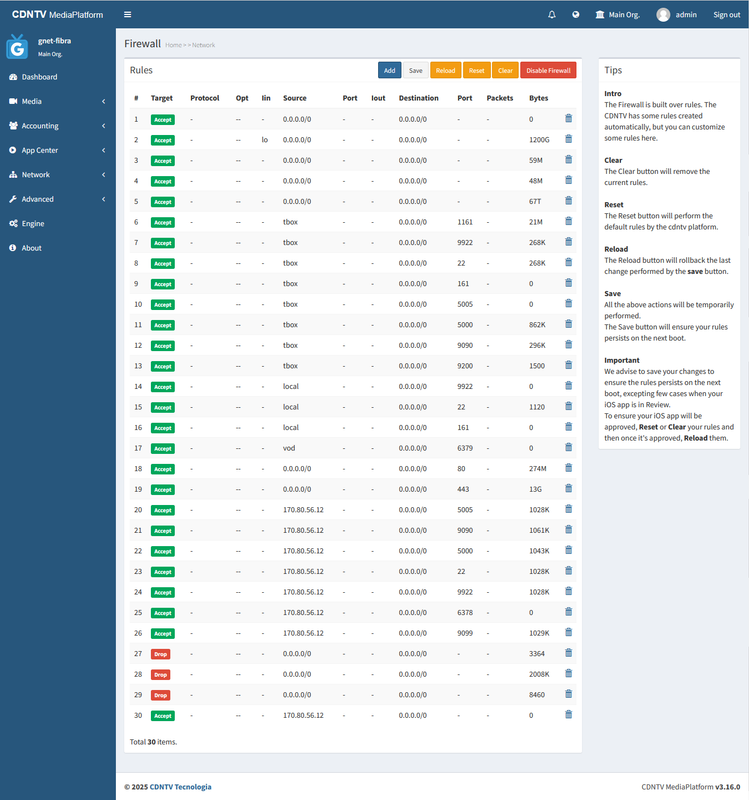The width and height of the screenshot is (749, 800).
Task: Delete the Drop rule 27
Action: (x=568, y=653)
